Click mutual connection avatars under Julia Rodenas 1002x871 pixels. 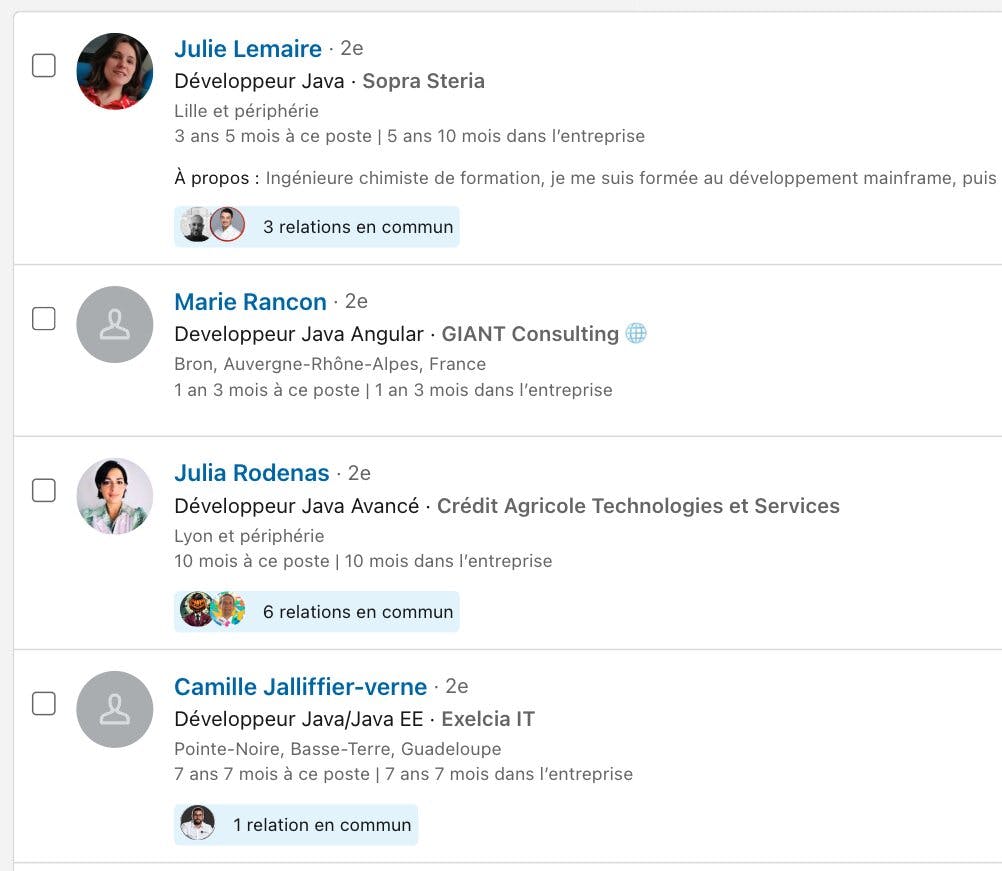coord(212,610)
